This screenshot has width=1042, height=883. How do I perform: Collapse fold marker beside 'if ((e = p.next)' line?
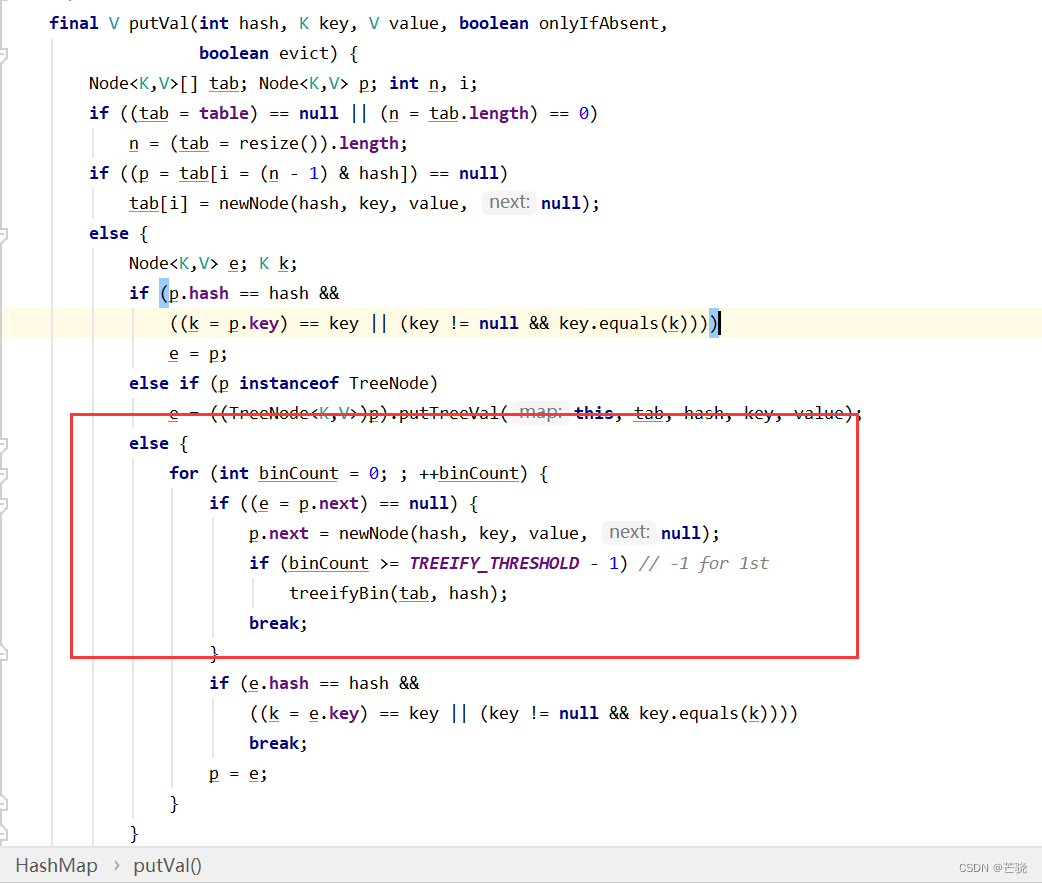click(3, 504)
